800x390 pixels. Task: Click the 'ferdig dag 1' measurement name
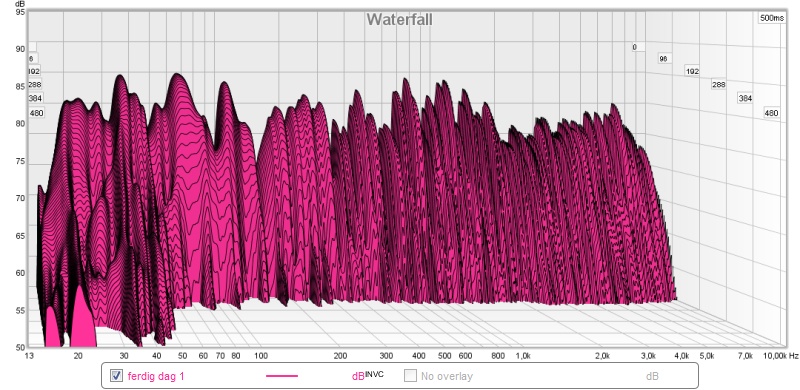[156, 377]
